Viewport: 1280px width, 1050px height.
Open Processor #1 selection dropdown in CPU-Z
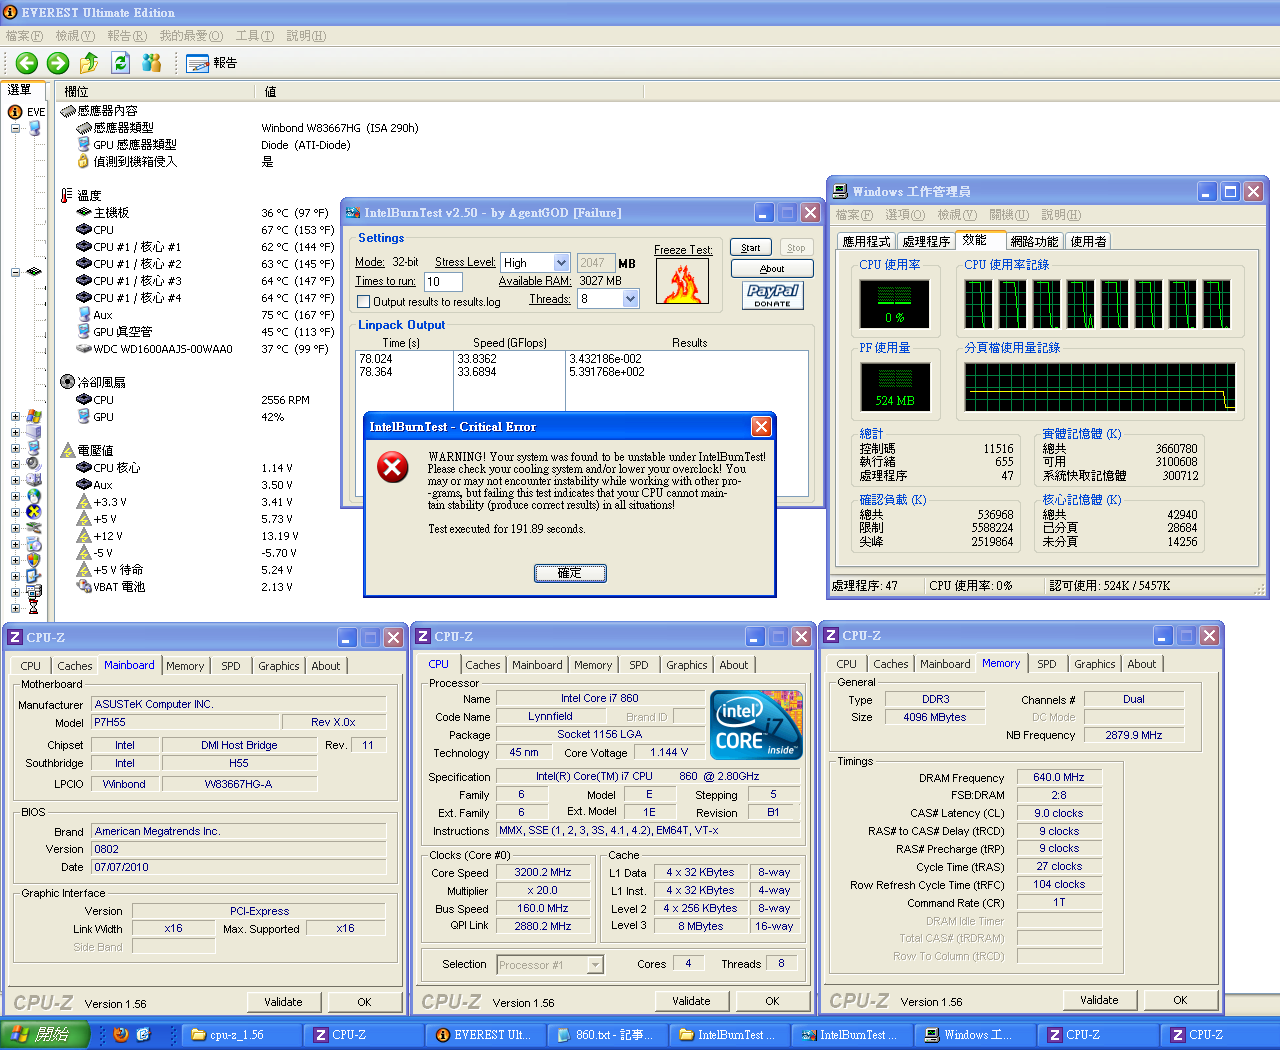click(595, 965)
